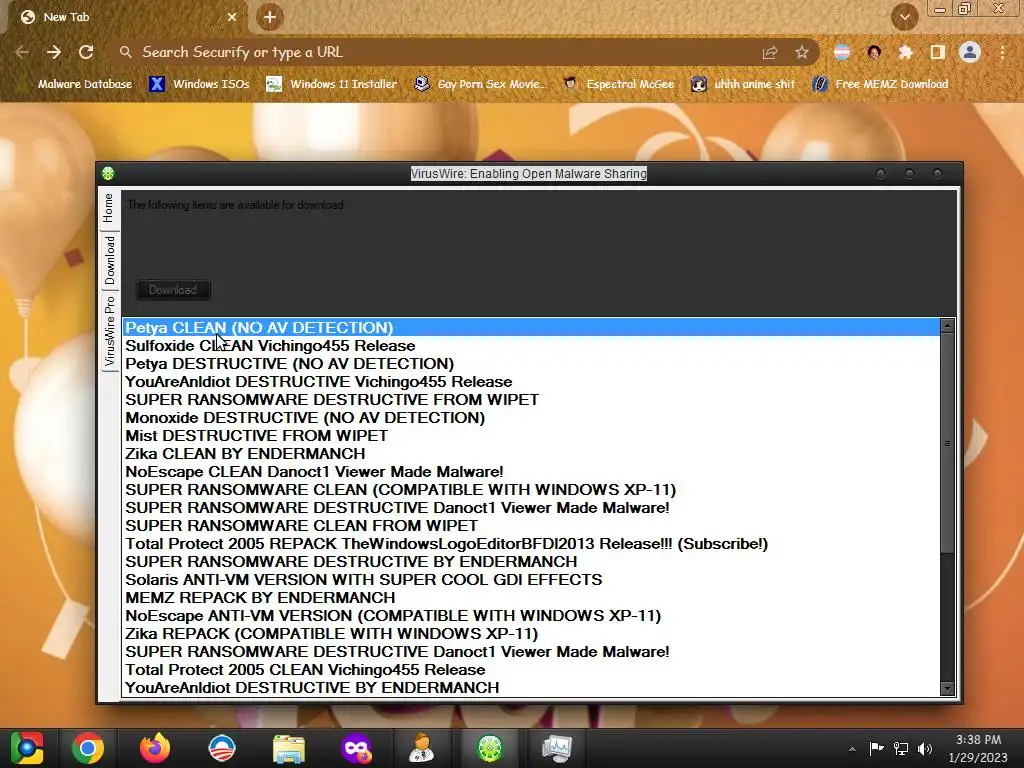The width and height of the screenshot is (1024, 768).
Task: Select Monoxide DESTRUCTIVE (NO AV DETECTION)
Action: pyautogui.click(x=531, y=417)
